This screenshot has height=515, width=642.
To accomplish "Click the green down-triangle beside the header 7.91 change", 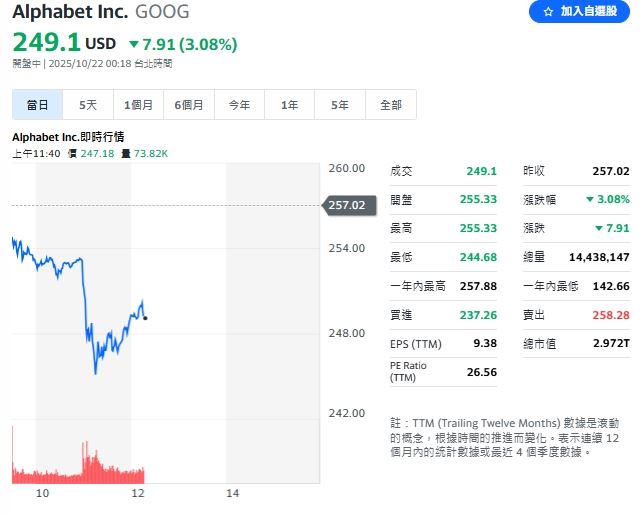I will (x=134, y=44).
